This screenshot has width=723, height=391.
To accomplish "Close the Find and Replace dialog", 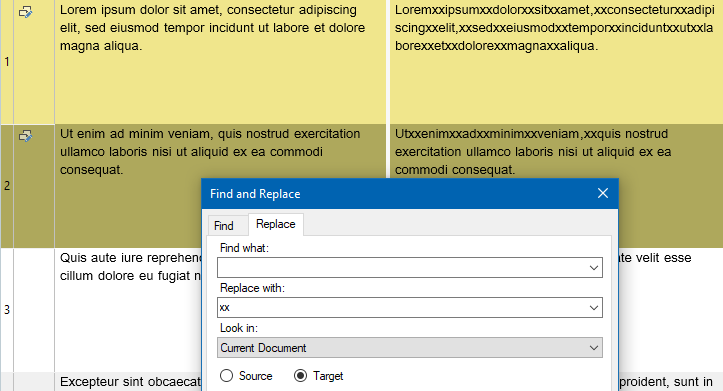I will pos(603,193).
